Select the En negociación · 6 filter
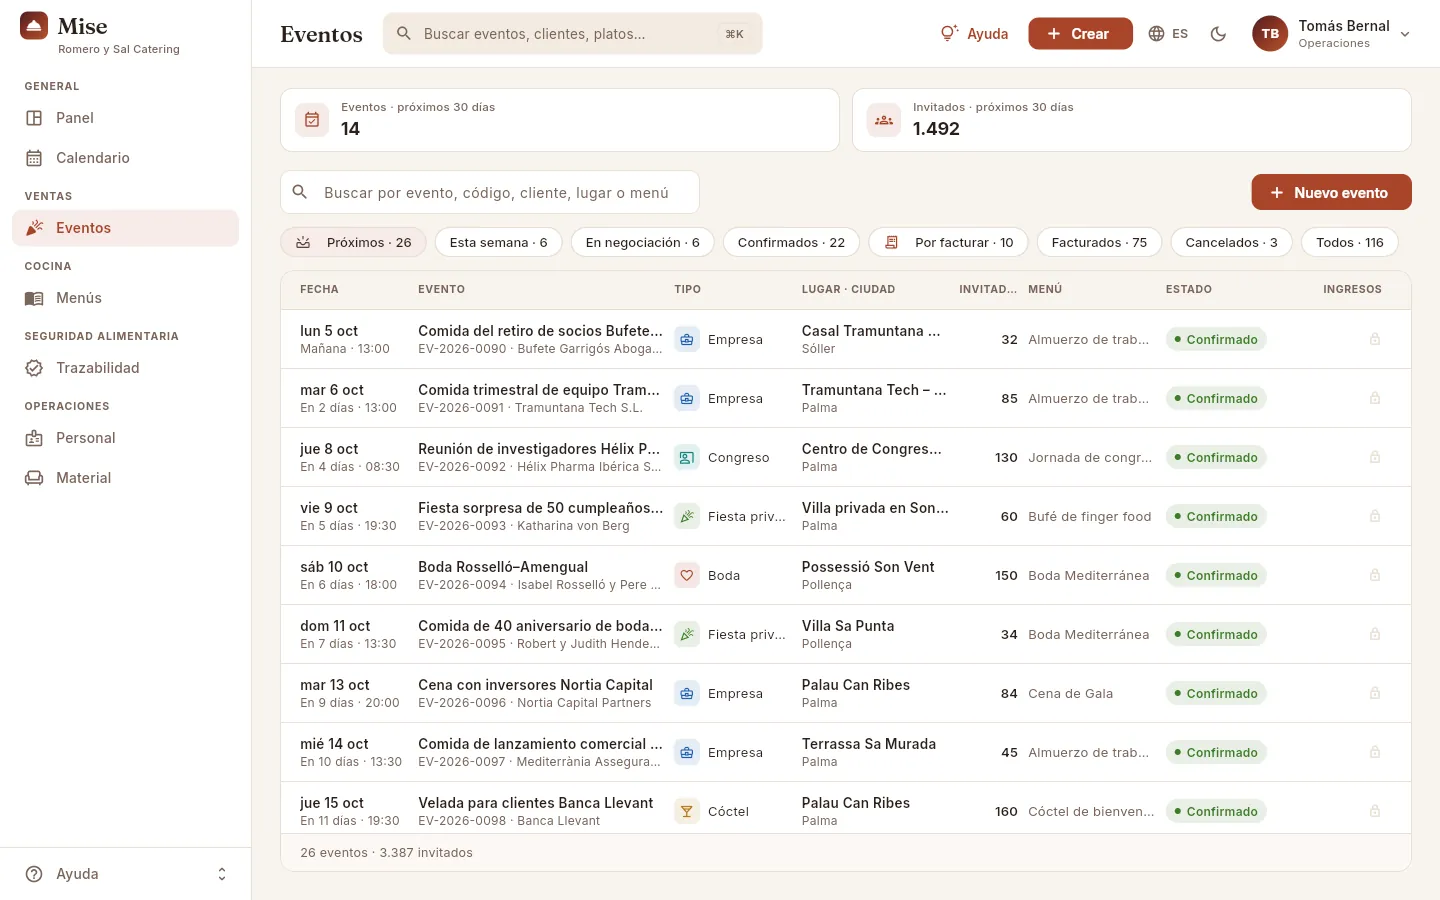 [643, 242]
